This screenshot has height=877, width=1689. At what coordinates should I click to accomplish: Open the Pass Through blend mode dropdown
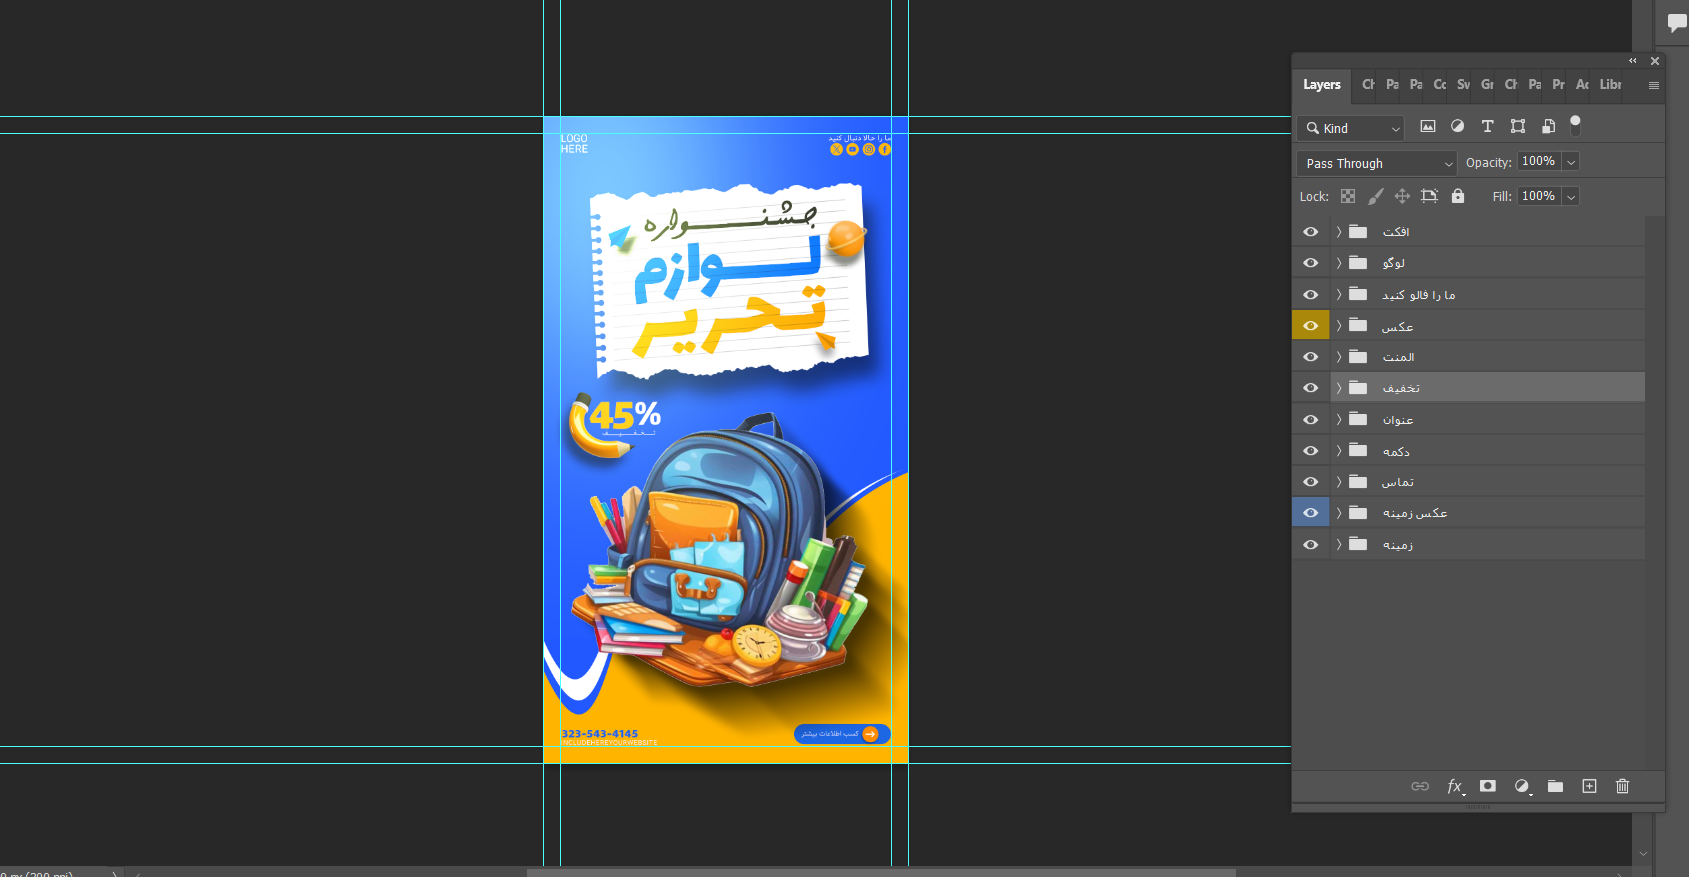(1377, 163)
